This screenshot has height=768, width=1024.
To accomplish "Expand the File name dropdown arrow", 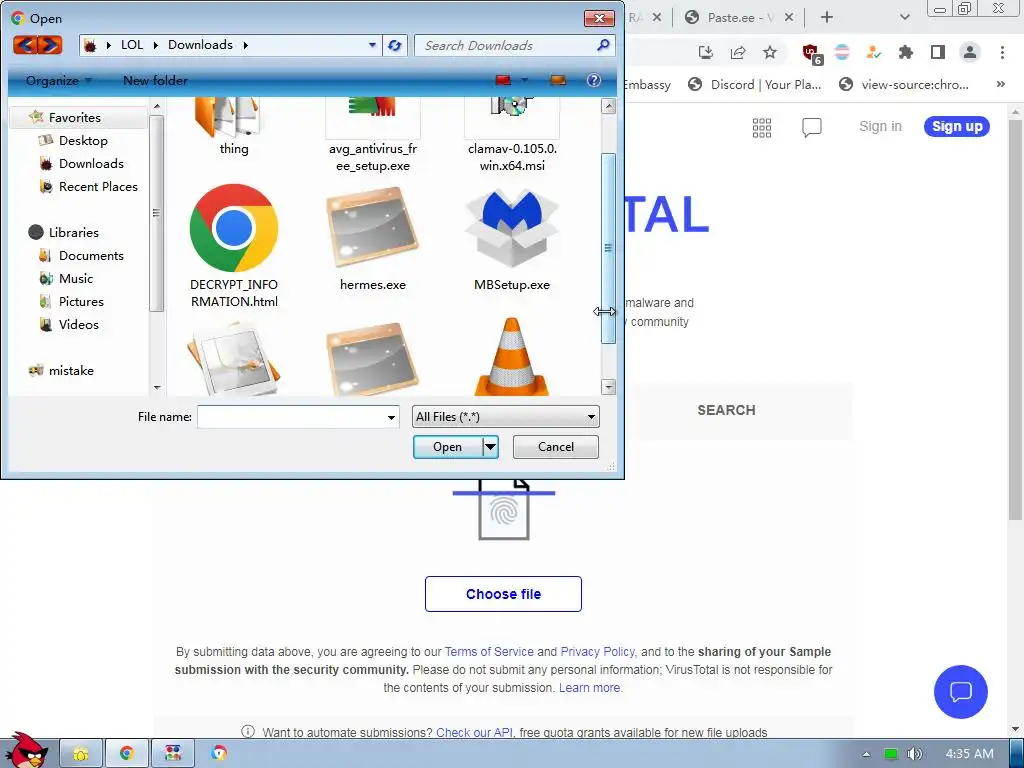I will pyautogui.click(x=391, y=417).
